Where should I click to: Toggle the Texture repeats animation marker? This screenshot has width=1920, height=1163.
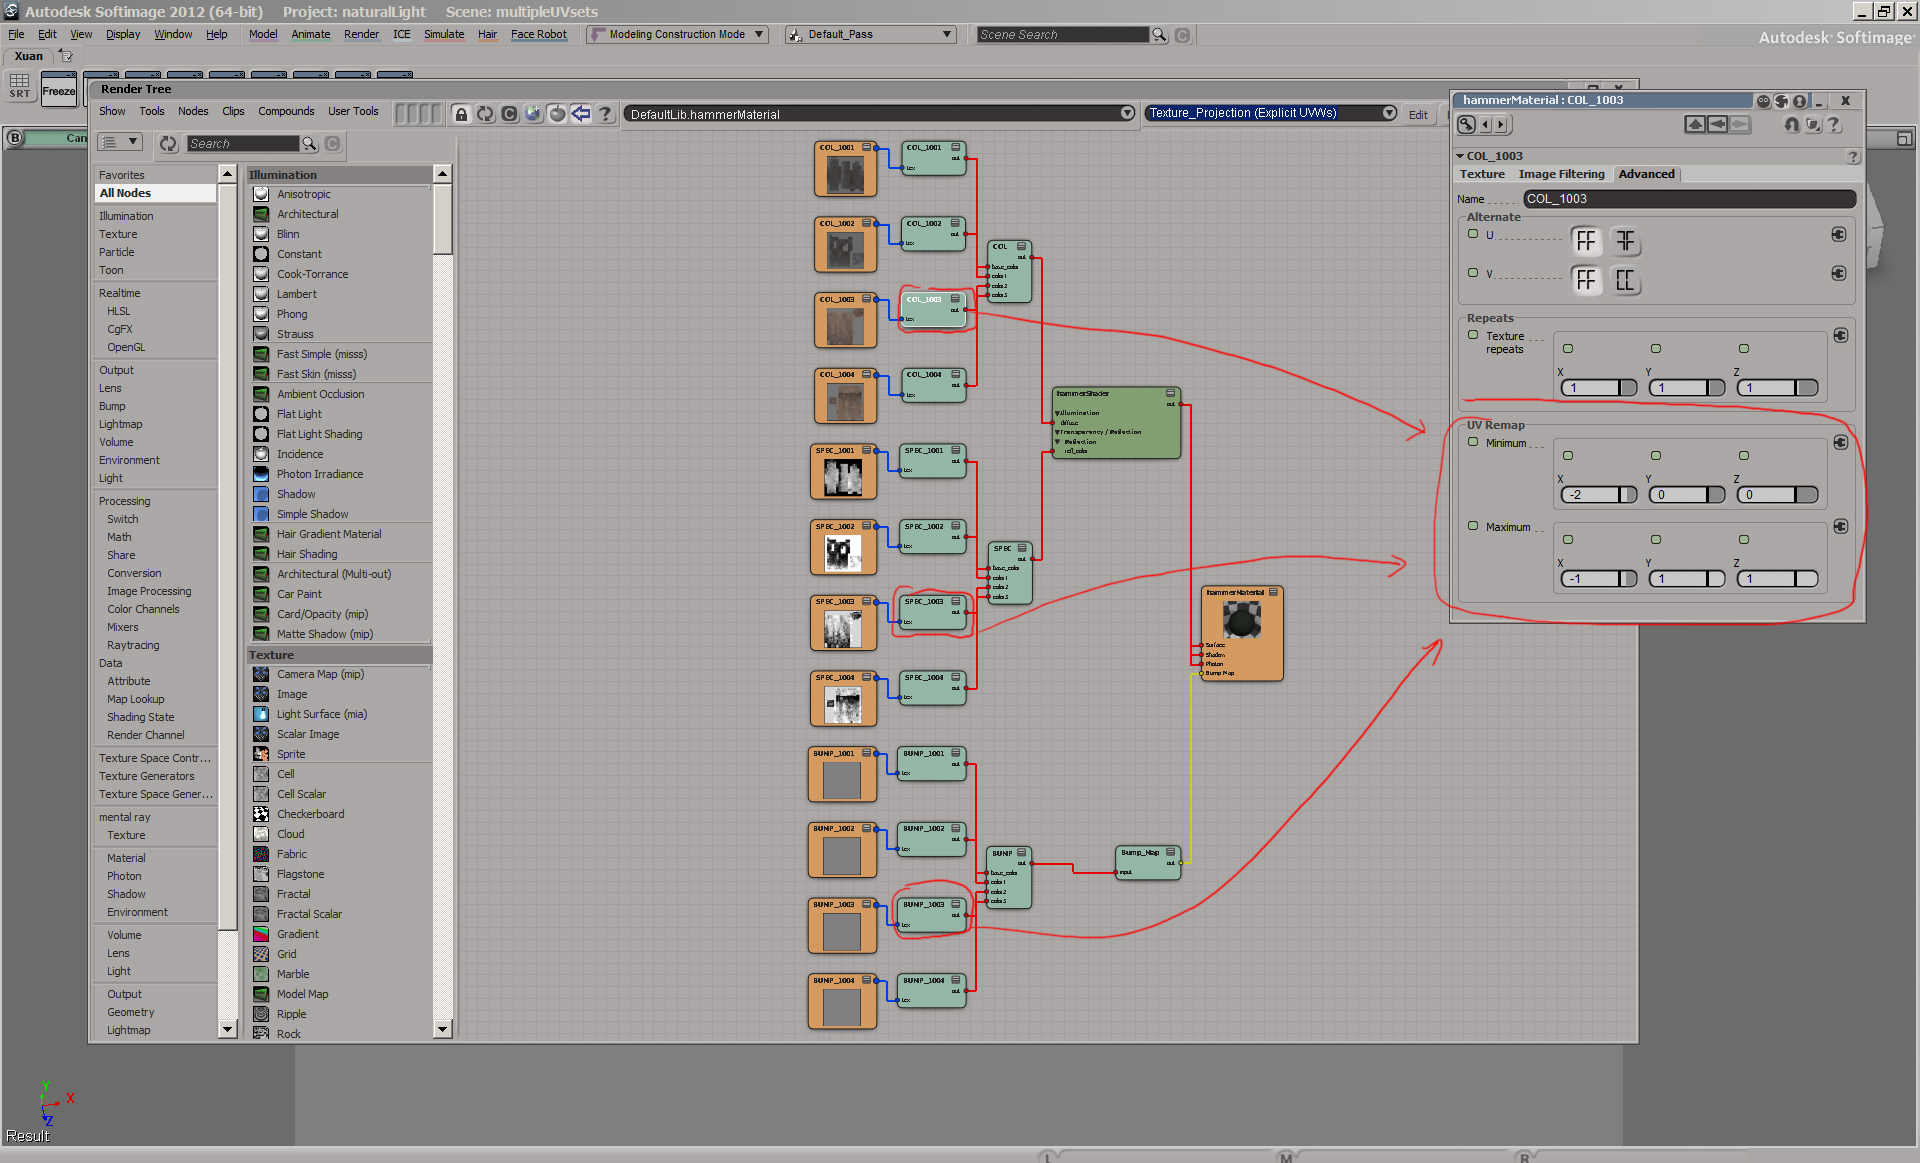point(1473,335)
